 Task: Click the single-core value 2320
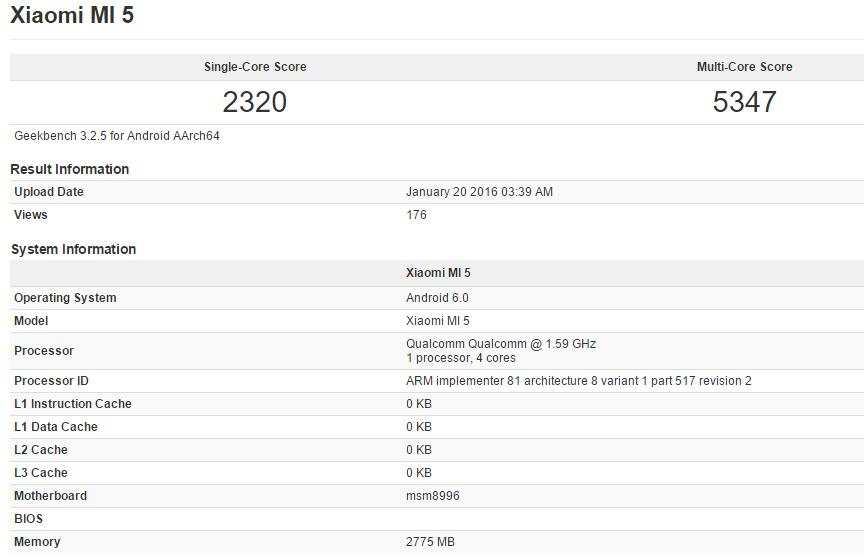pos(255,102)
